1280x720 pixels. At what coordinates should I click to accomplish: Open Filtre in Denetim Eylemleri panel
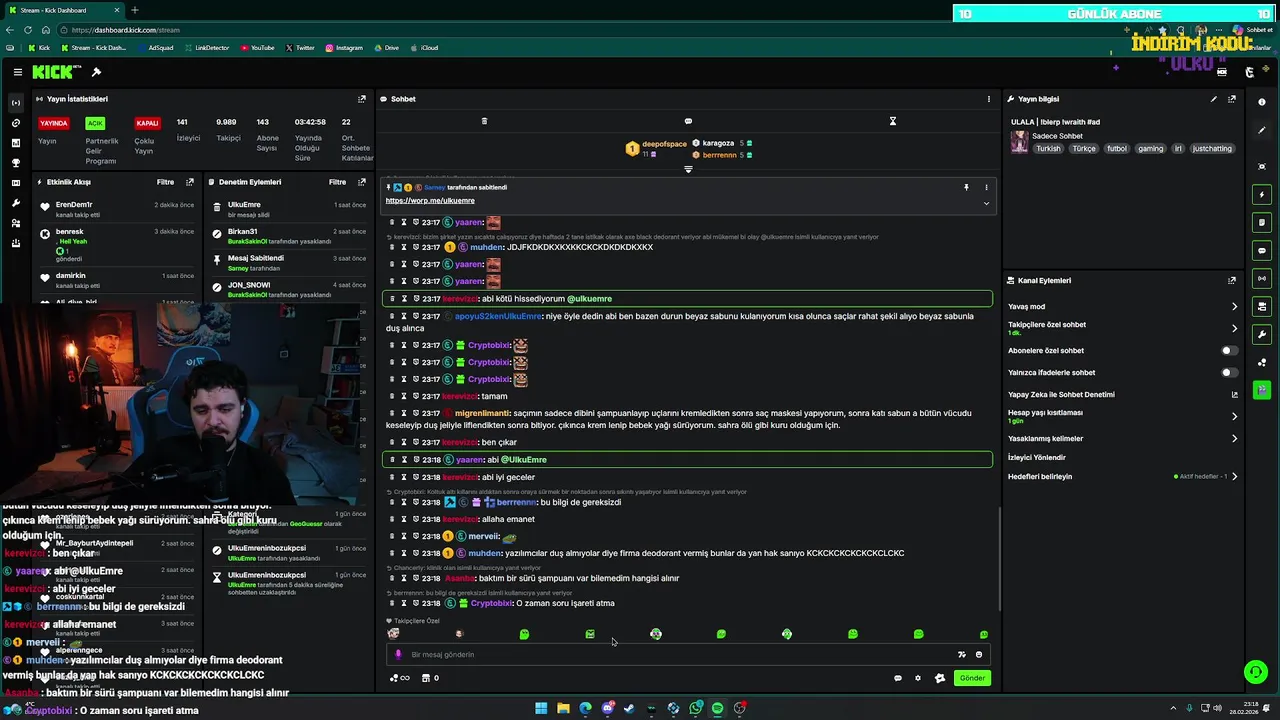[x=338, y=182]
